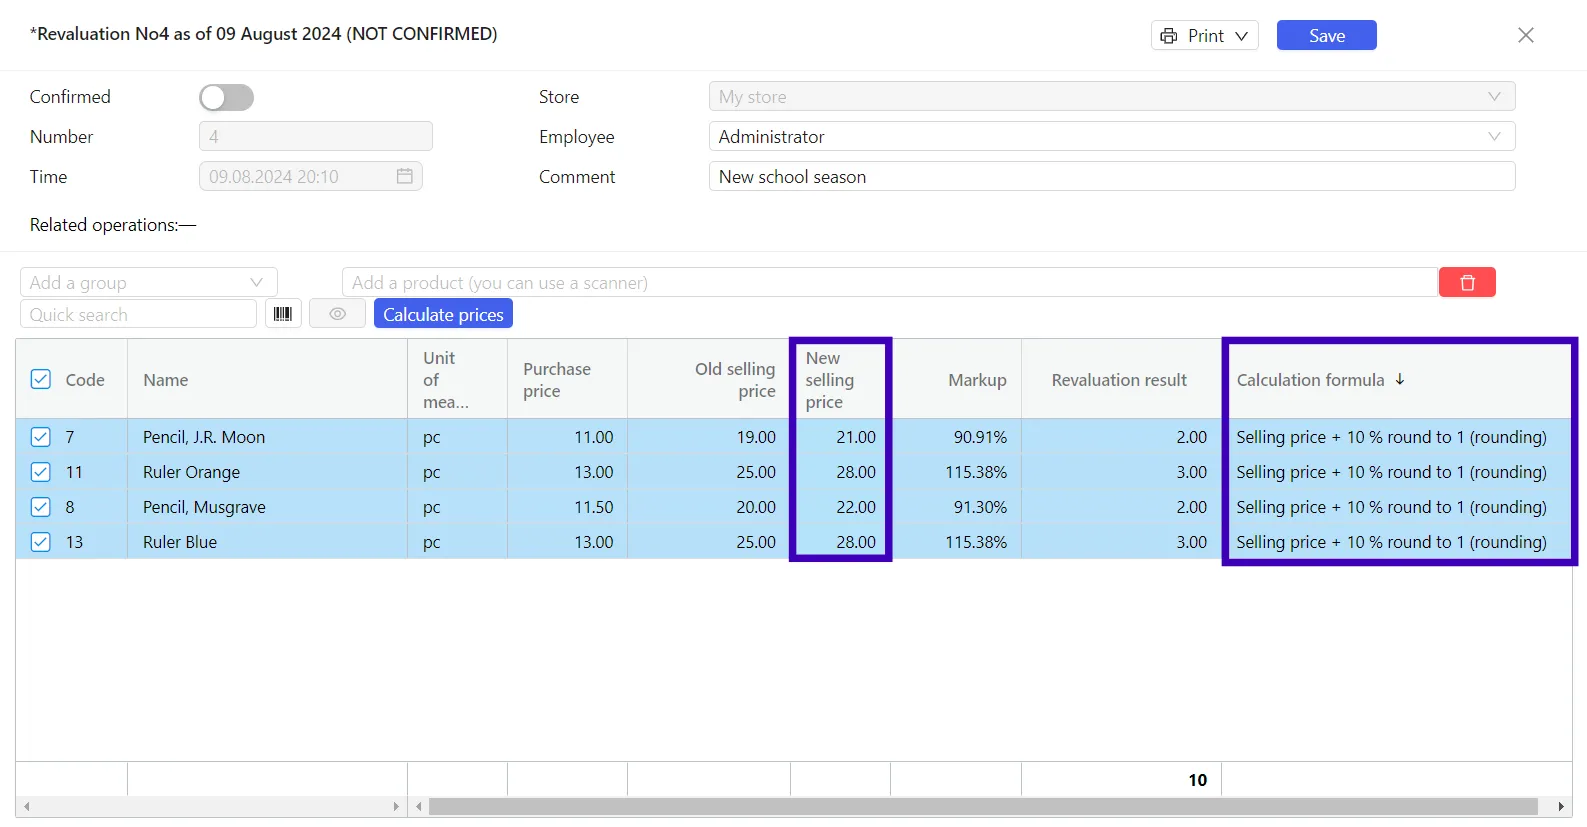Open the Print dropdown arrow
This screenshot has width=1587, height=827.
(1241, 36)
